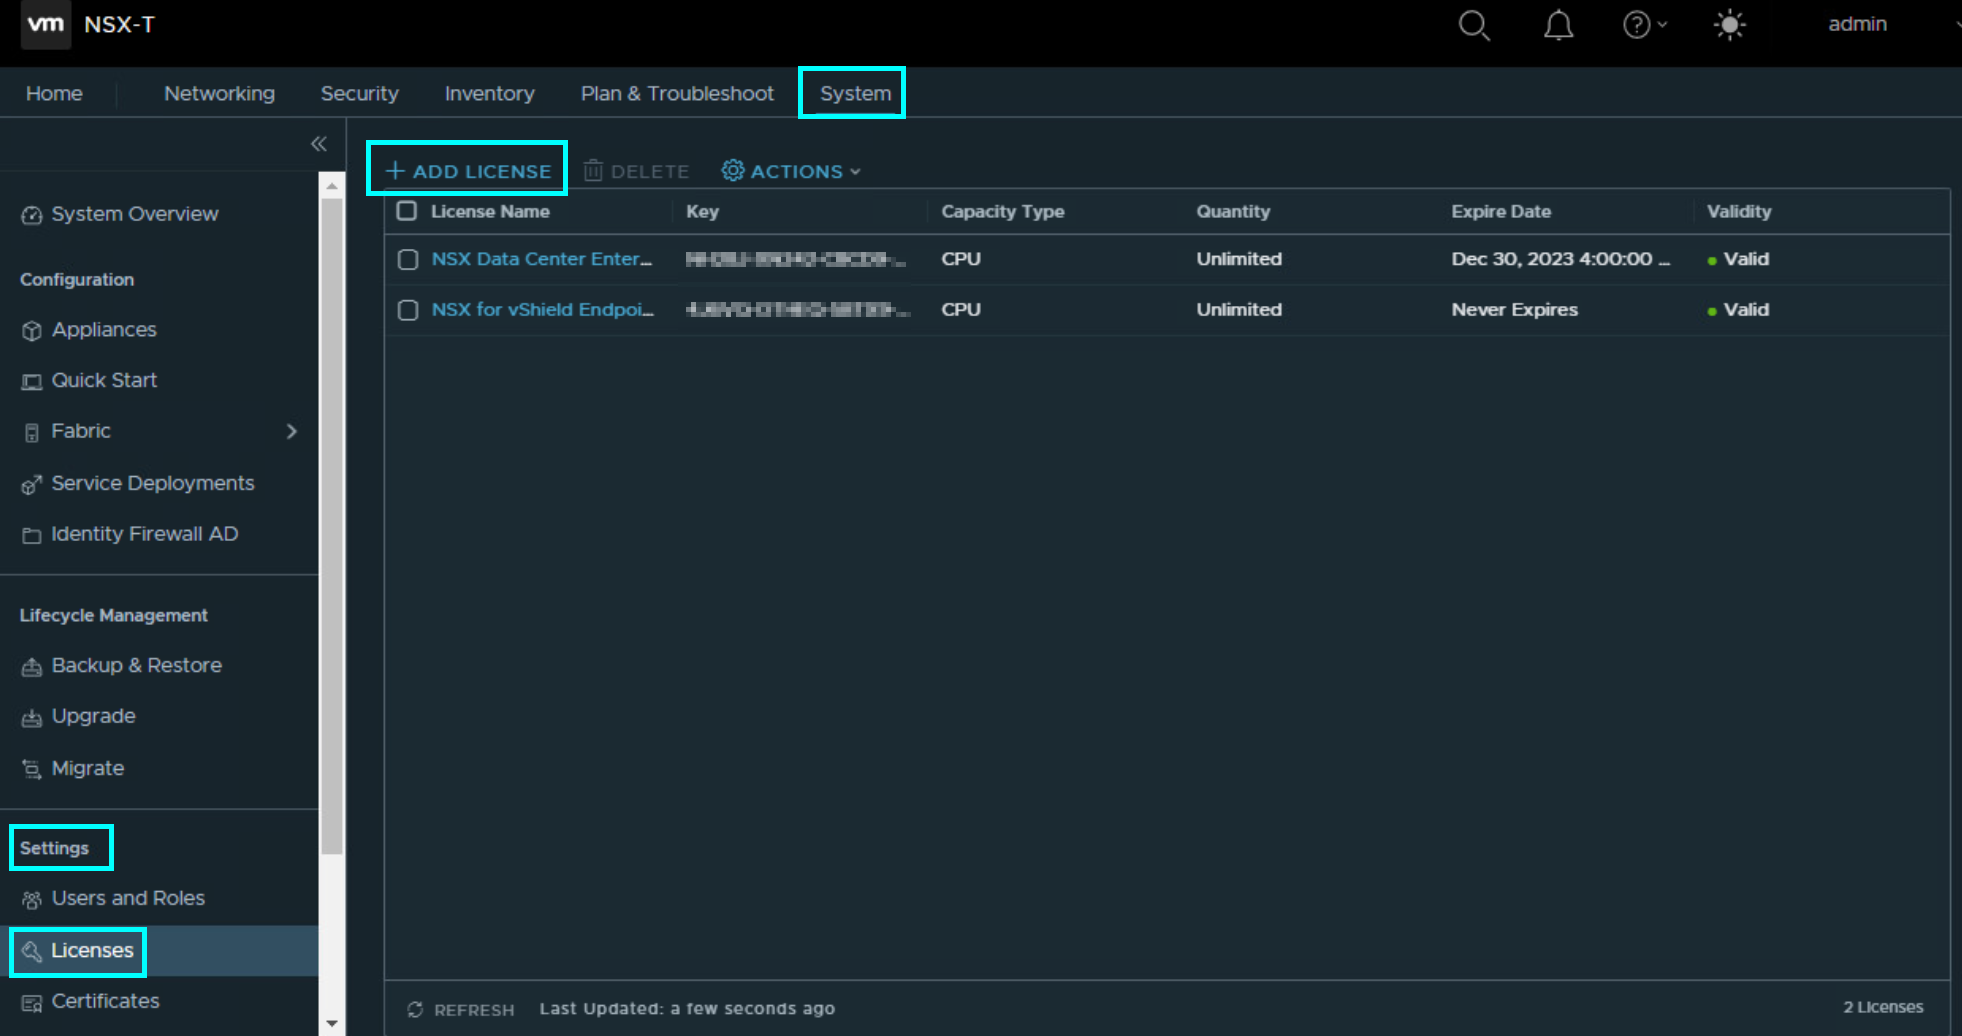1962x1036 pixels.
Task: Toggle the select-all licenses checkbox
Action: 407,211
